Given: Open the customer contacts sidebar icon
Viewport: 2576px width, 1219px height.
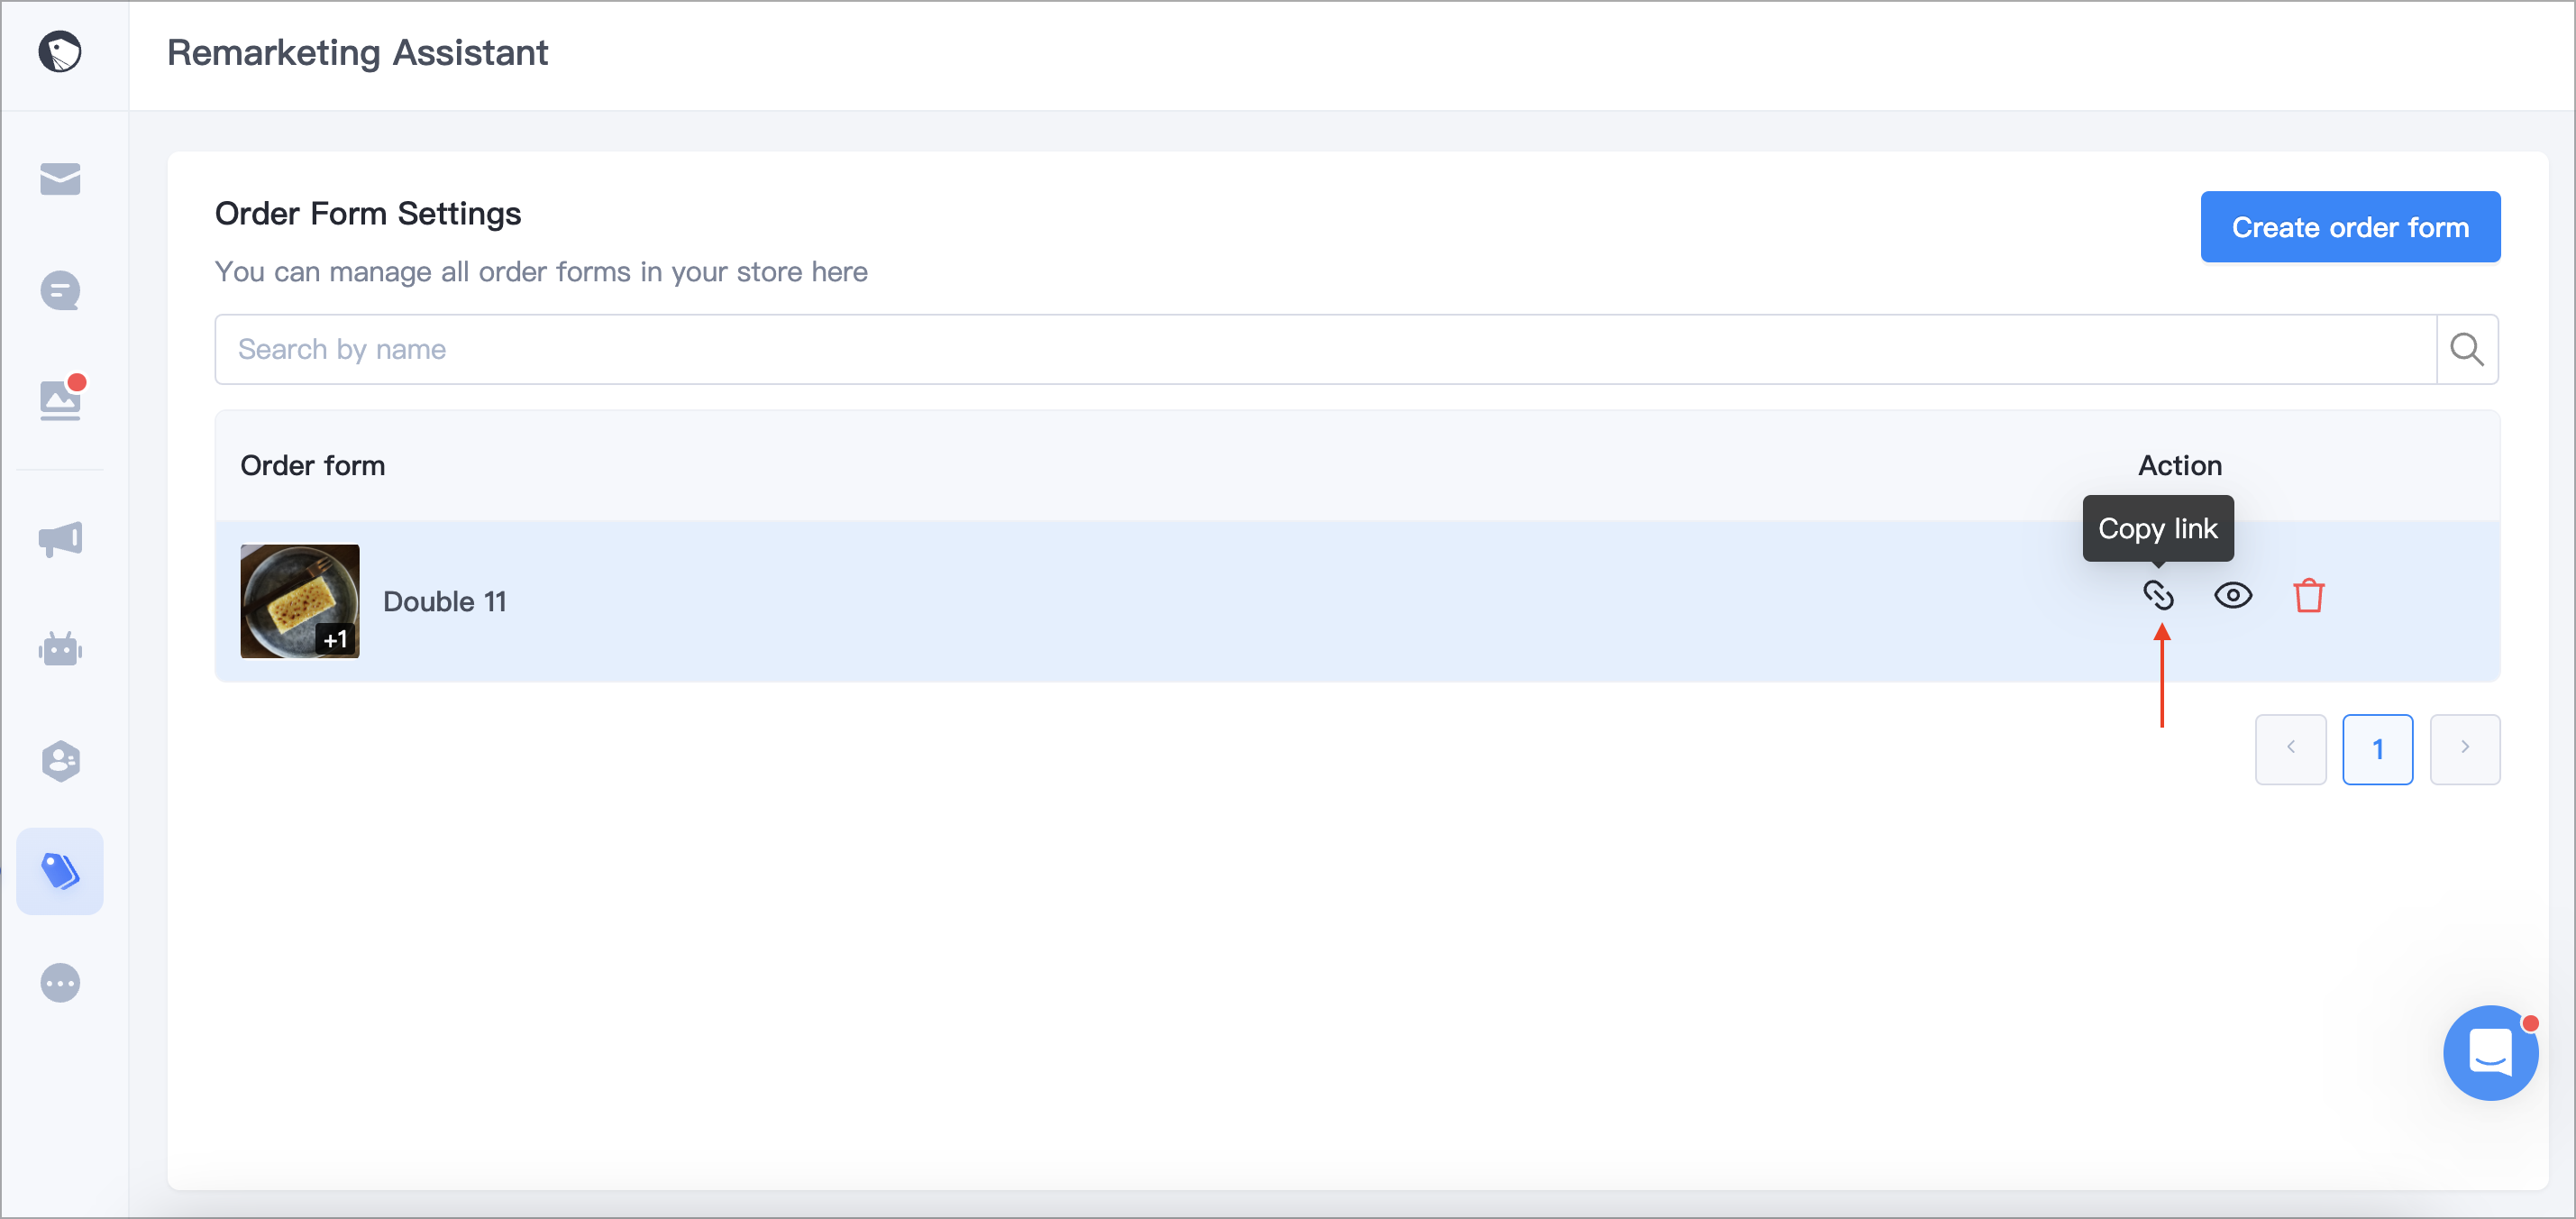Looking at the screenshot, I should click(x=60, y=761).
